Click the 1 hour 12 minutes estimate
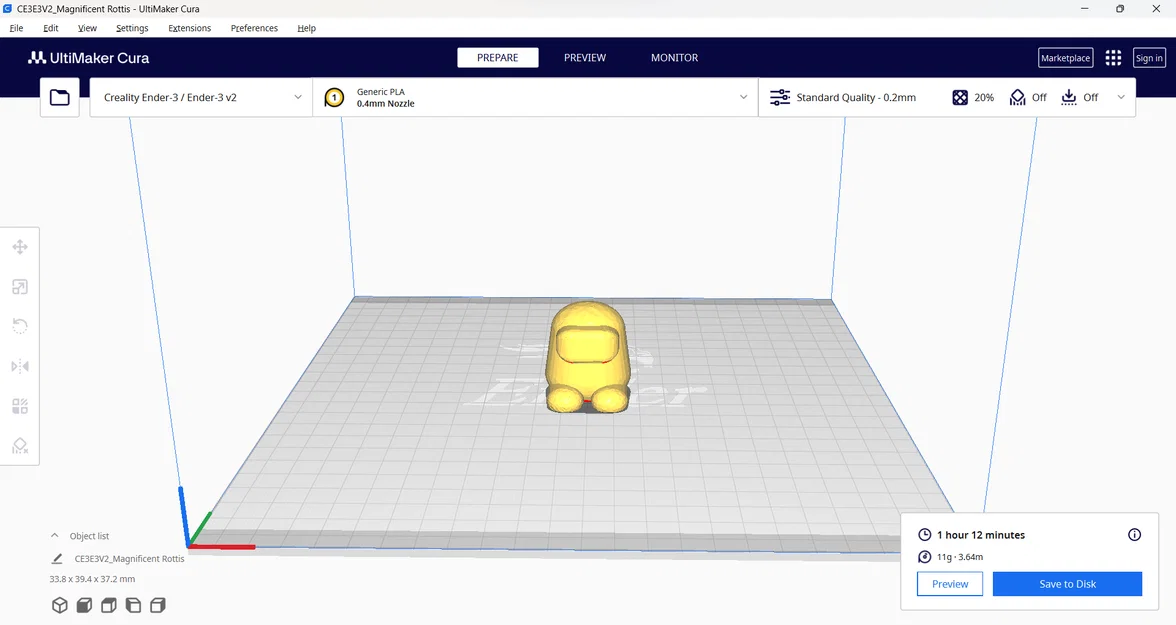1176x625 pixels. (x=981, y=535)
